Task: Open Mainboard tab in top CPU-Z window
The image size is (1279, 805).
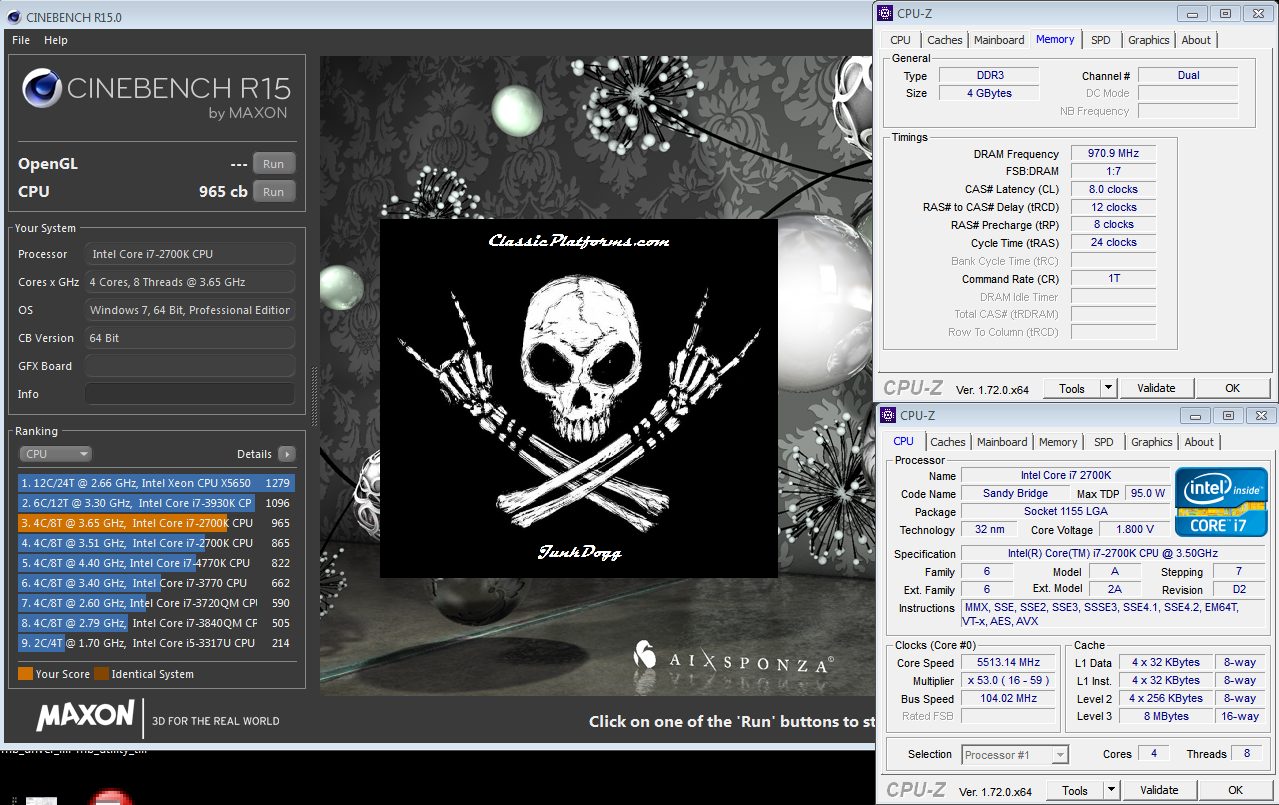Action: tap(999, 40)
